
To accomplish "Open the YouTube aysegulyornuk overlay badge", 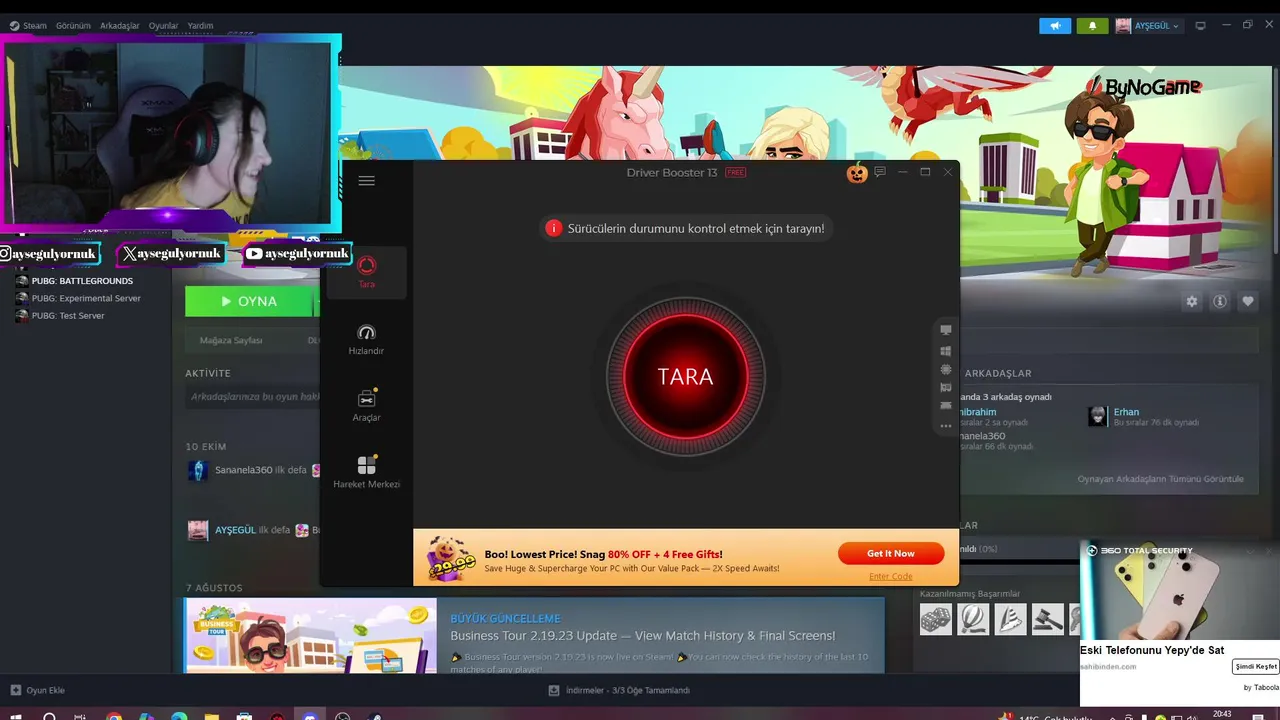I will (297, 254).
